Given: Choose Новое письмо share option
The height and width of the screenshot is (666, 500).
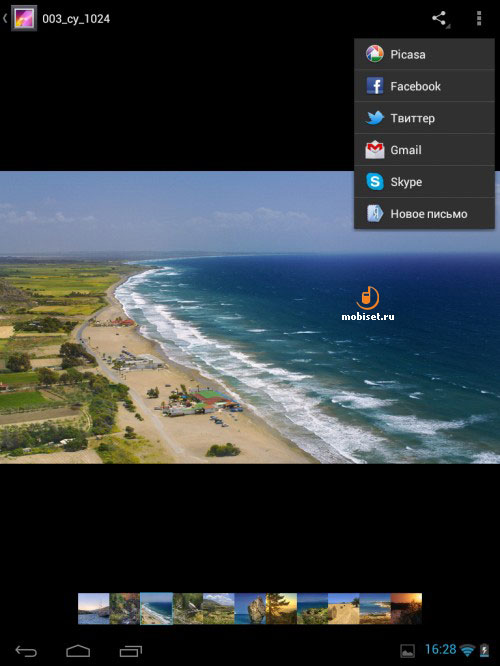Looking at the screenshot, I should click(x=424, y=214).
